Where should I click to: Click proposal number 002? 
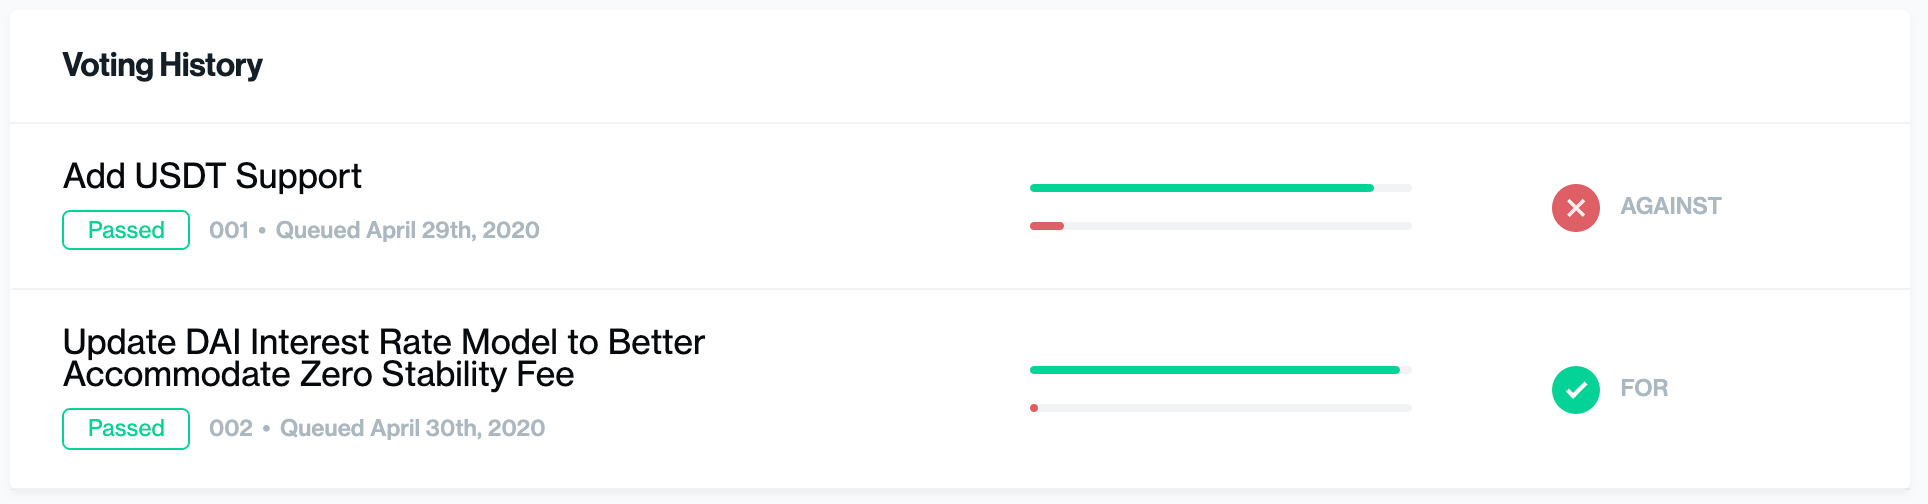230,429
